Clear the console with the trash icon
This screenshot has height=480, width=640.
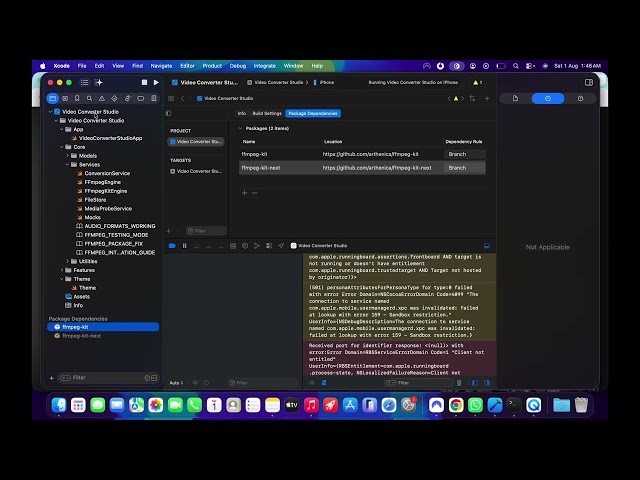[x=459, y=383]
